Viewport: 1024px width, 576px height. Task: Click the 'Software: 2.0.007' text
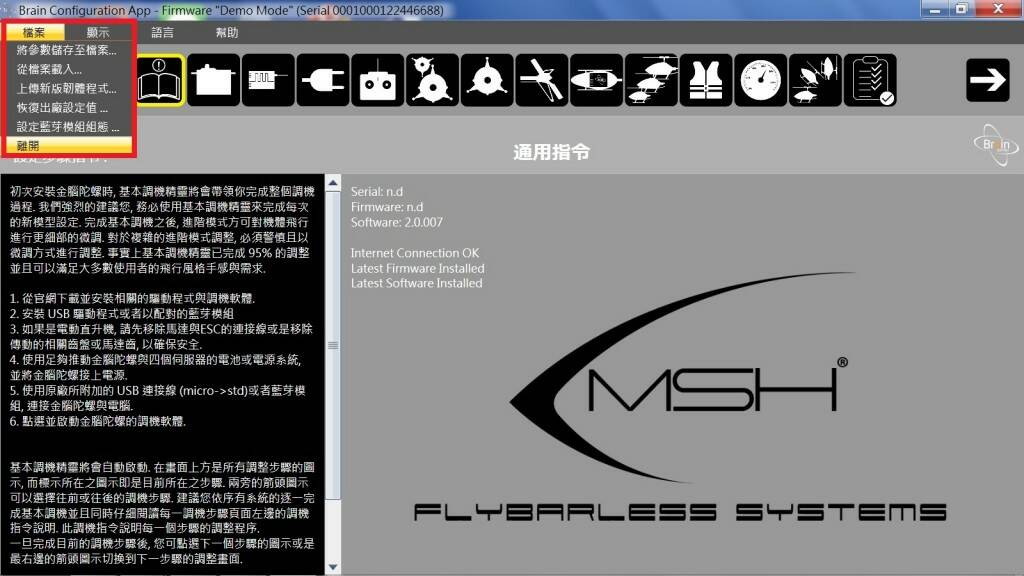tap(396, 222)
